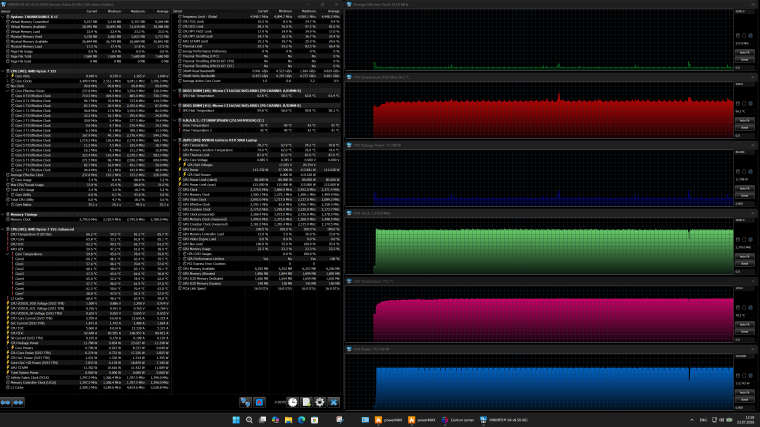Select the PCIe Link Speed row
This screenshot has height=427, width=760.
tap(257, 288)
